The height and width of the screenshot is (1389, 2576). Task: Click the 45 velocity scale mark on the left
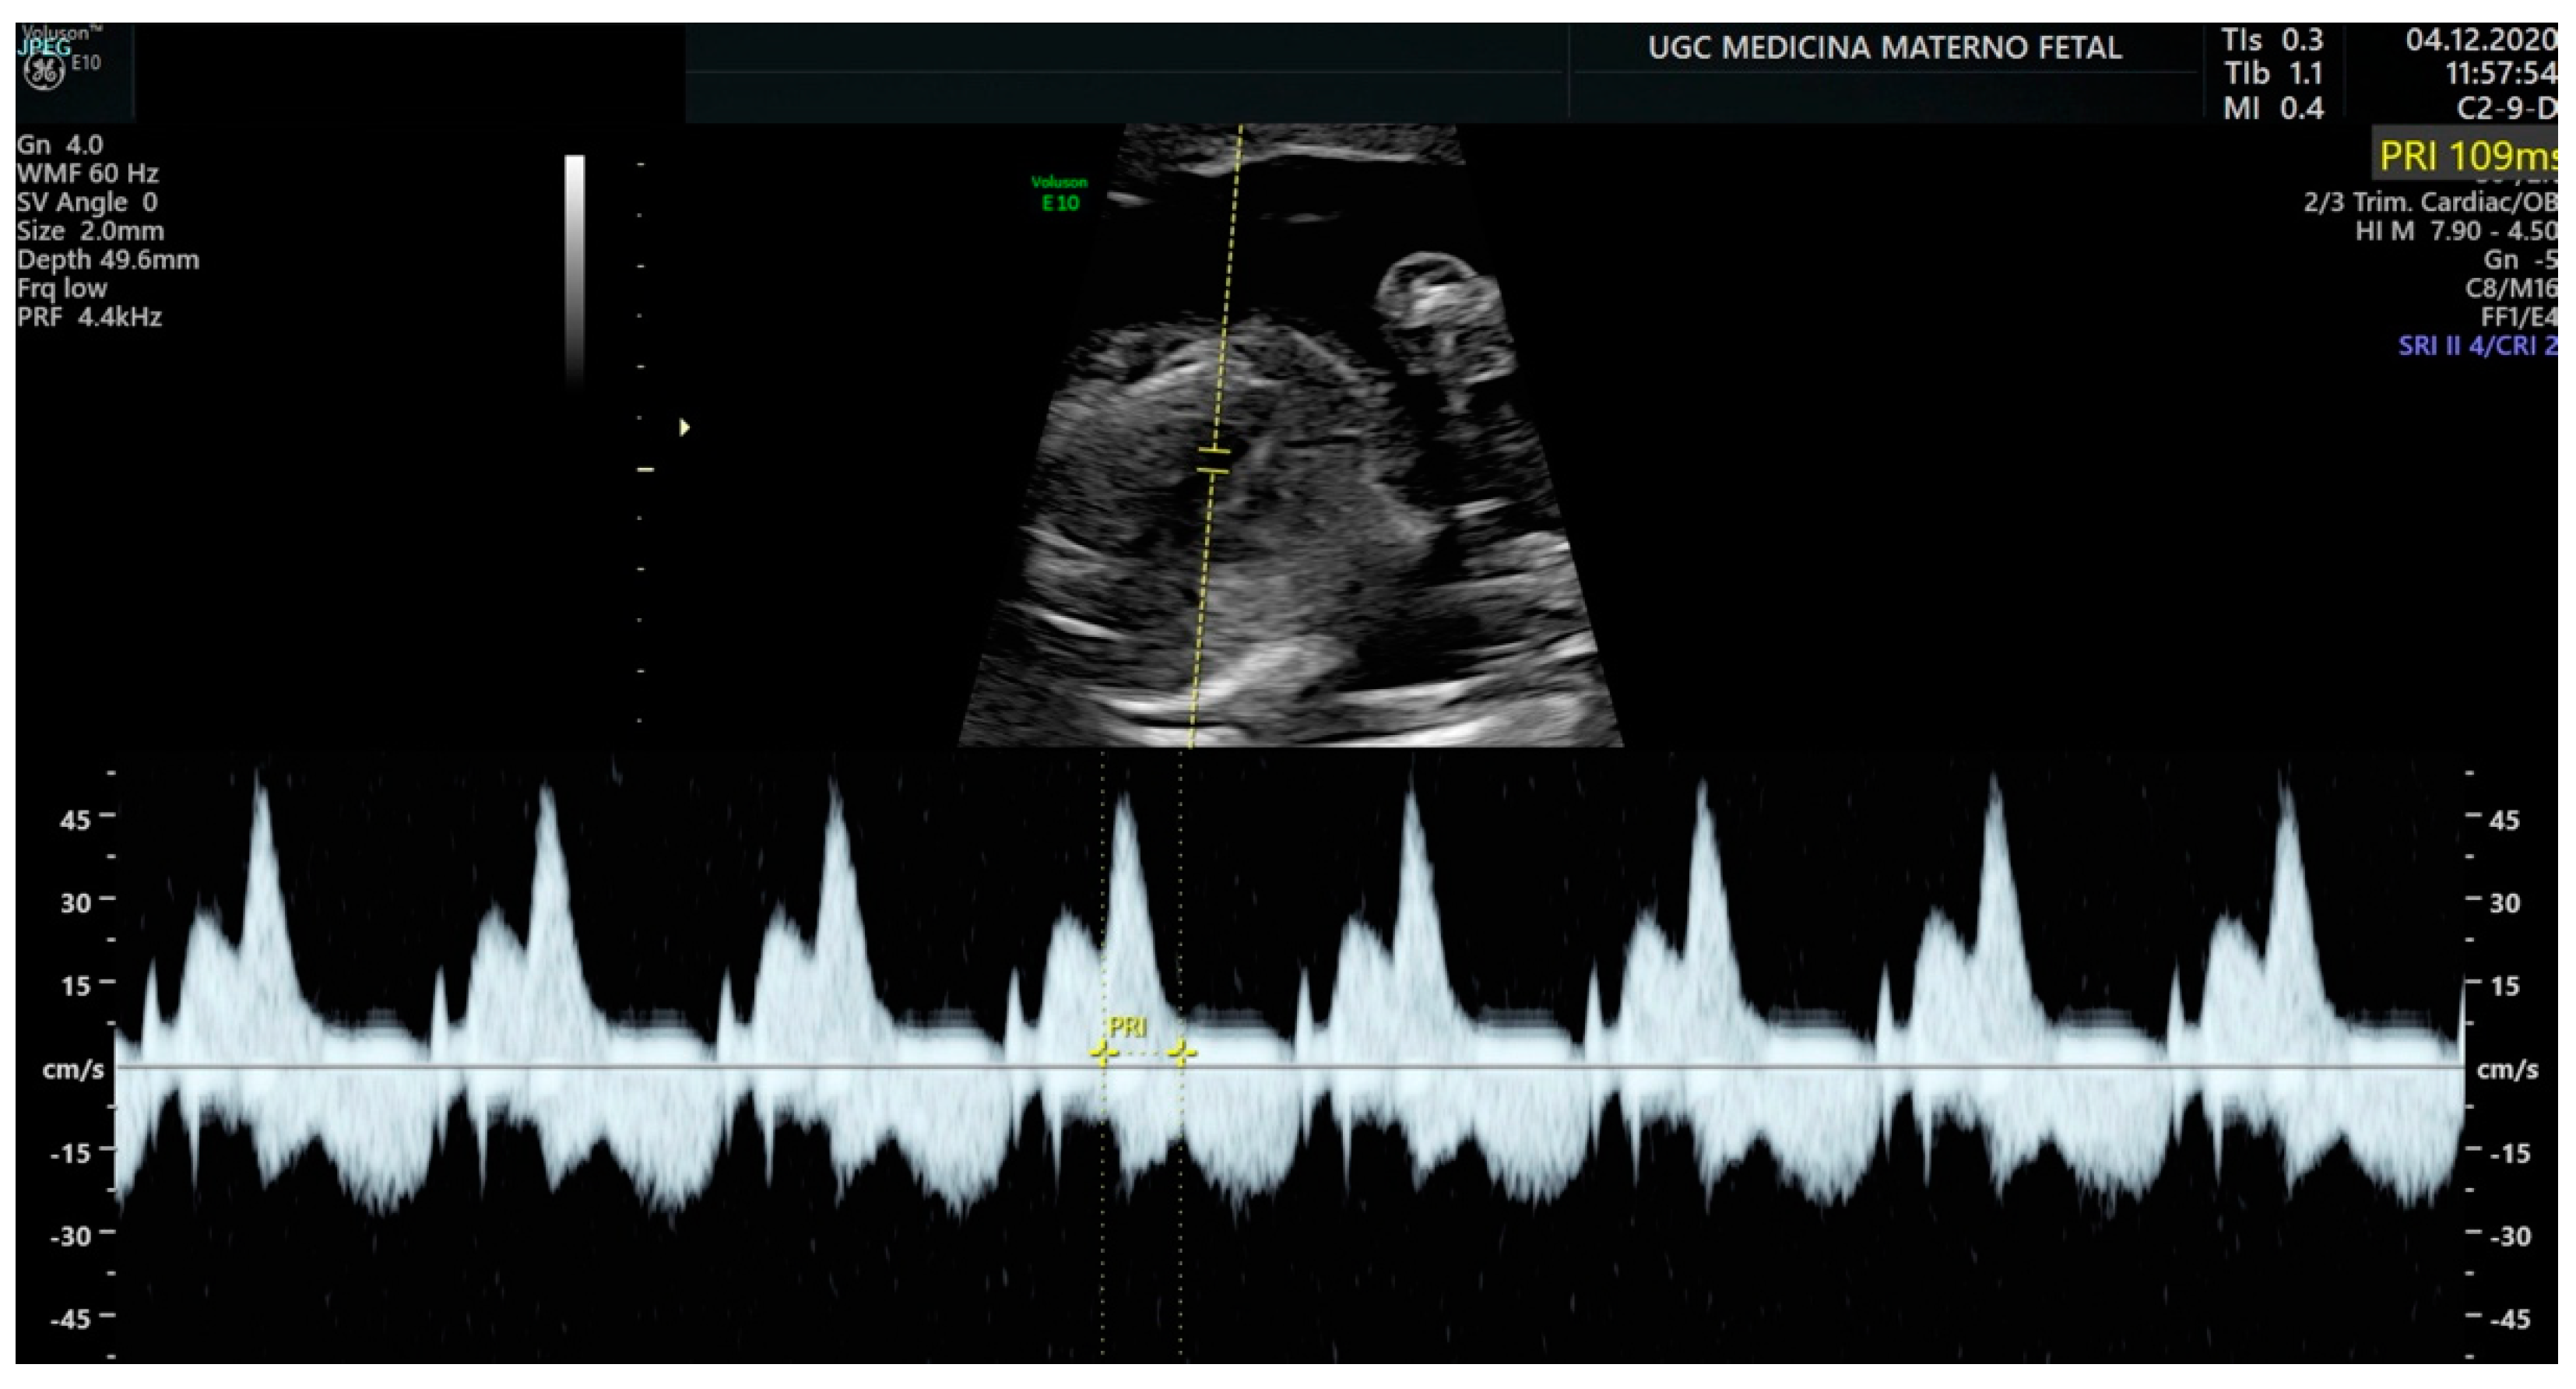76,820
